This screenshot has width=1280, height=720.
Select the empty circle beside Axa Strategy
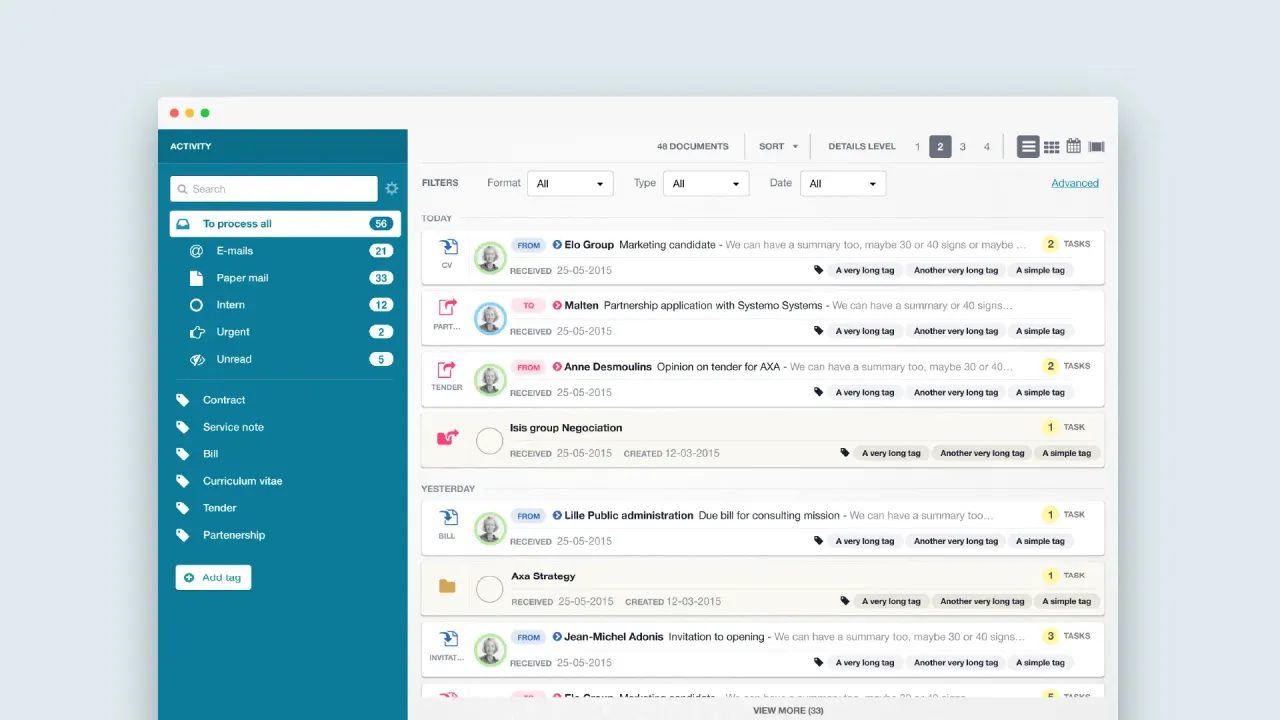tap(489, 589)
